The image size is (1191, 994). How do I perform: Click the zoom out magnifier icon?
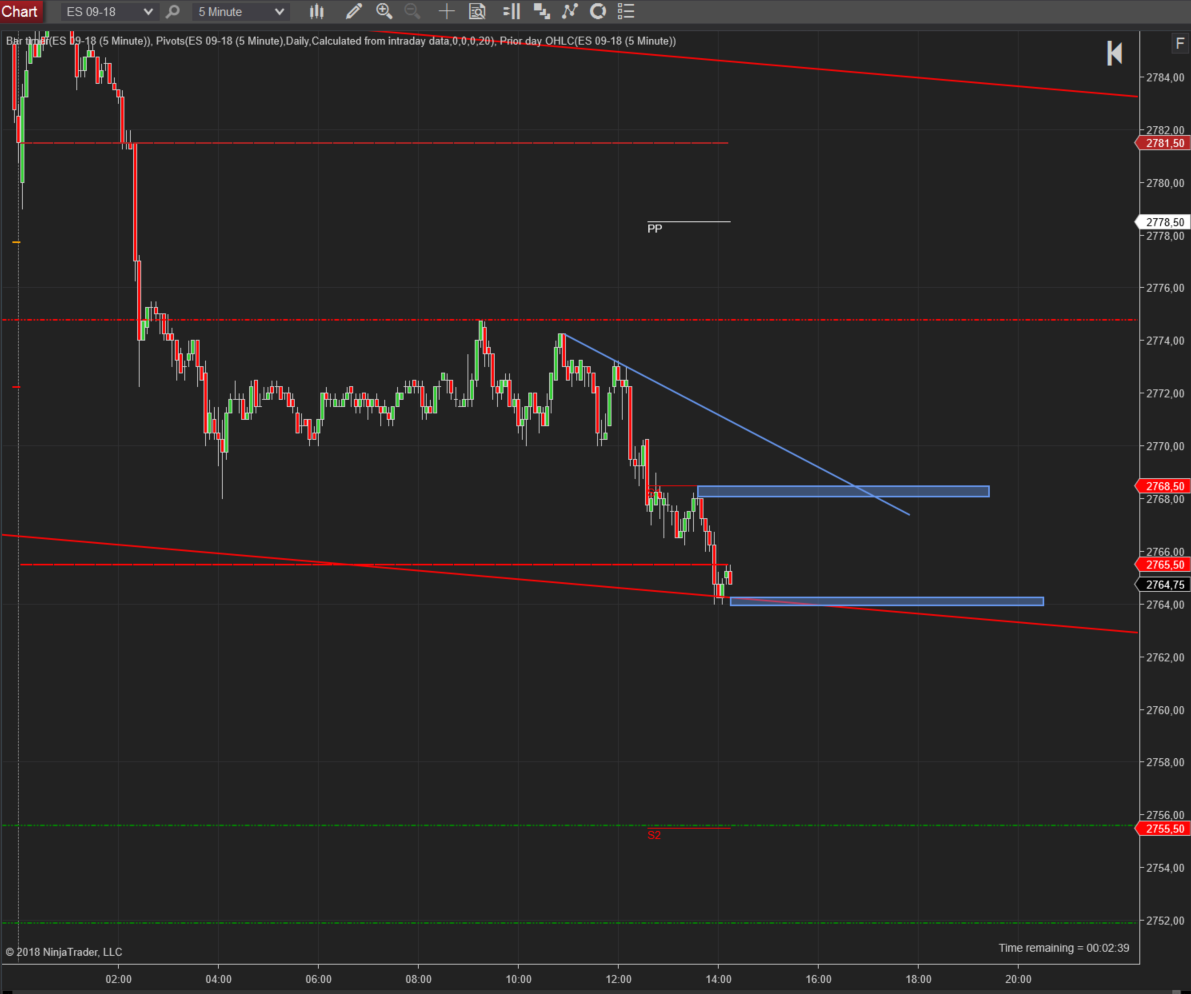(x=412, y=11)
